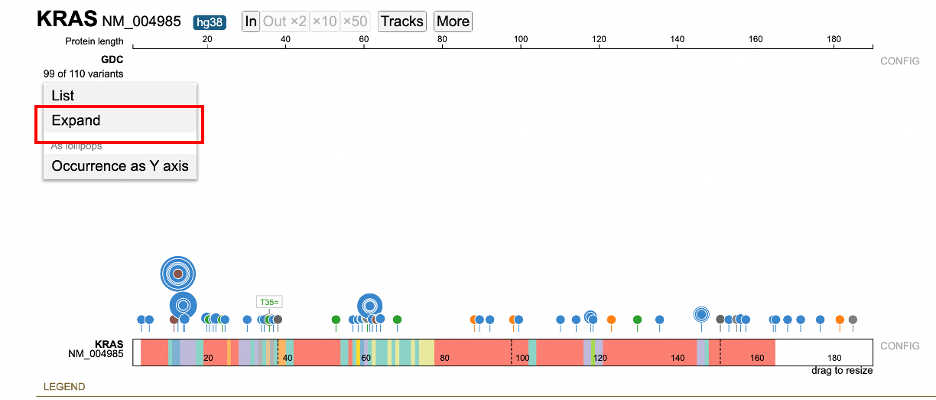Click the hg38 genome badge
This screenshot has height=400, width=936.
tap(210, 21)
